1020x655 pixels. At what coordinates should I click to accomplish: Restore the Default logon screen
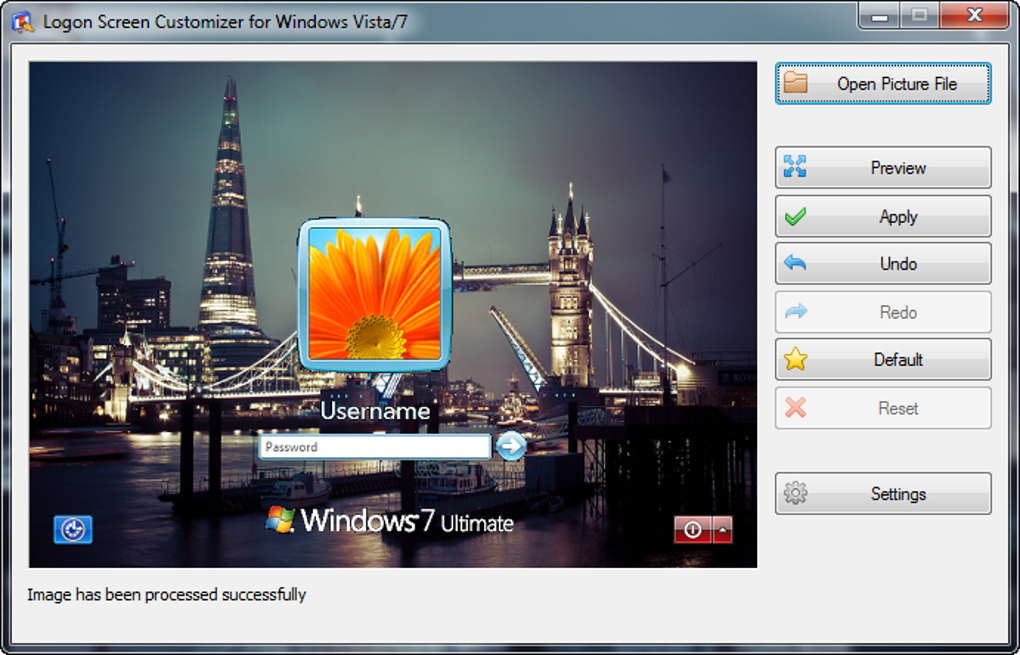click(883, 359)
